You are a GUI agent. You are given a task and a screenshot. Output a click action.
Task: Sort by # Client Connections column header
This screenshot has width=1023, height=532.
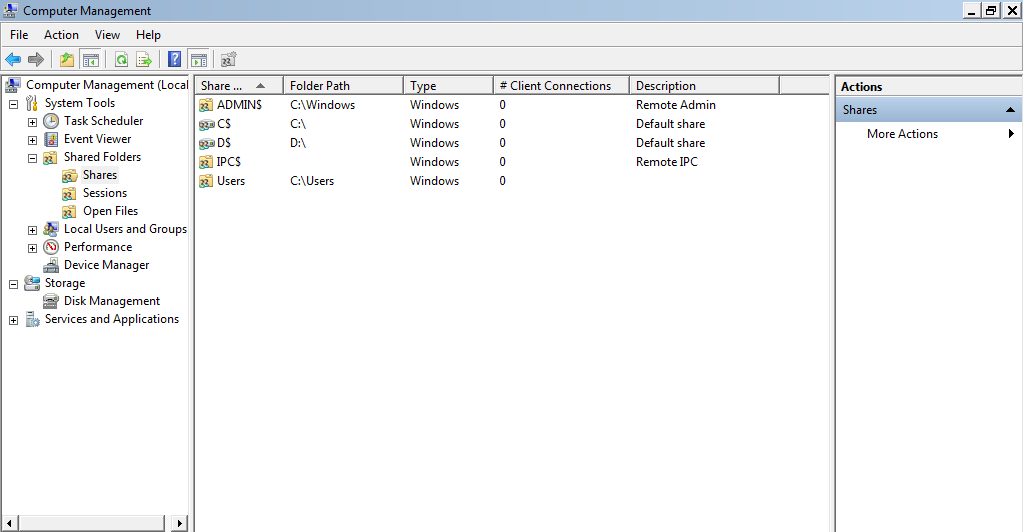pyautogui.click(x=561, y=86)
